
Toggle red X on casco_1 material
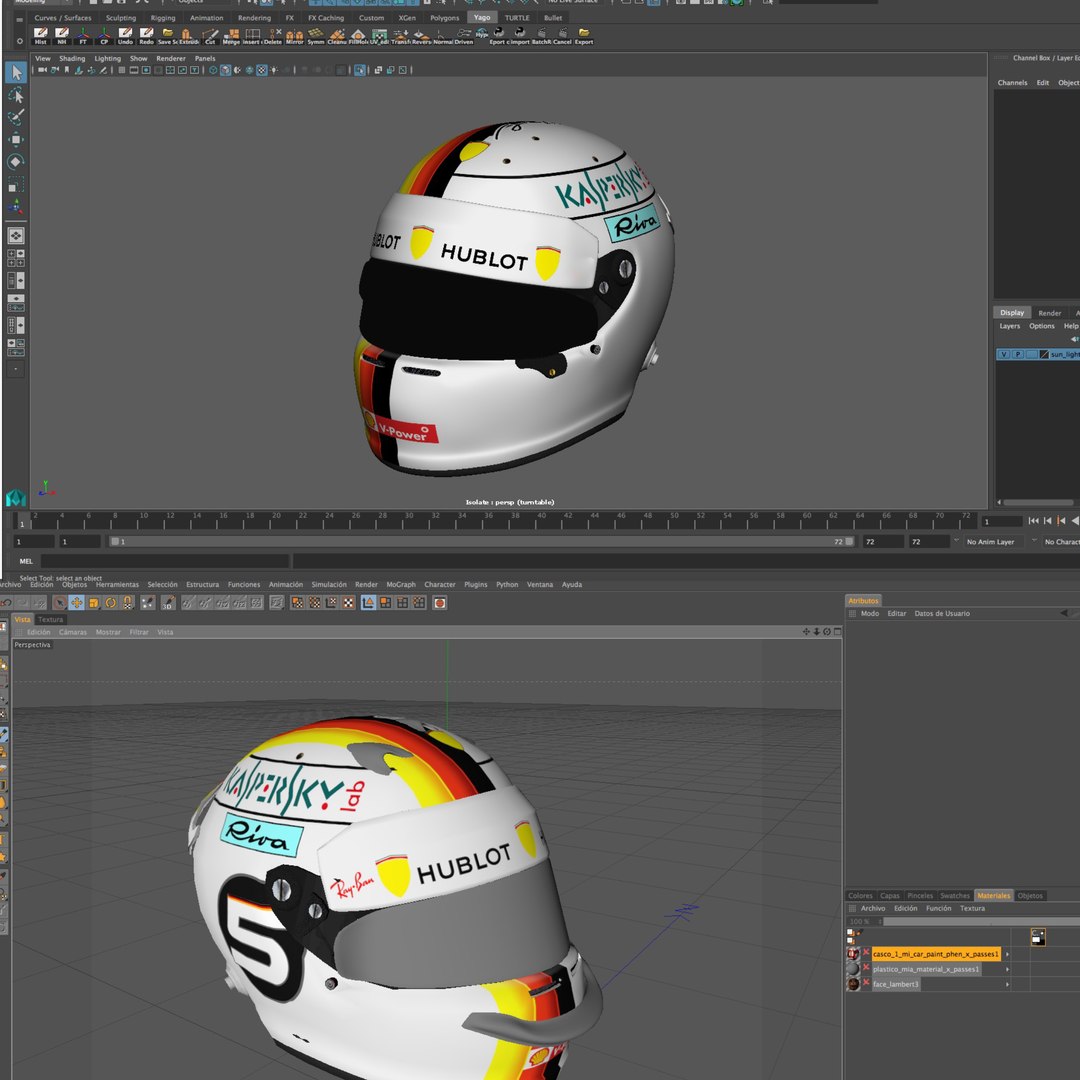pyautogui.click(x=866, y=953)
